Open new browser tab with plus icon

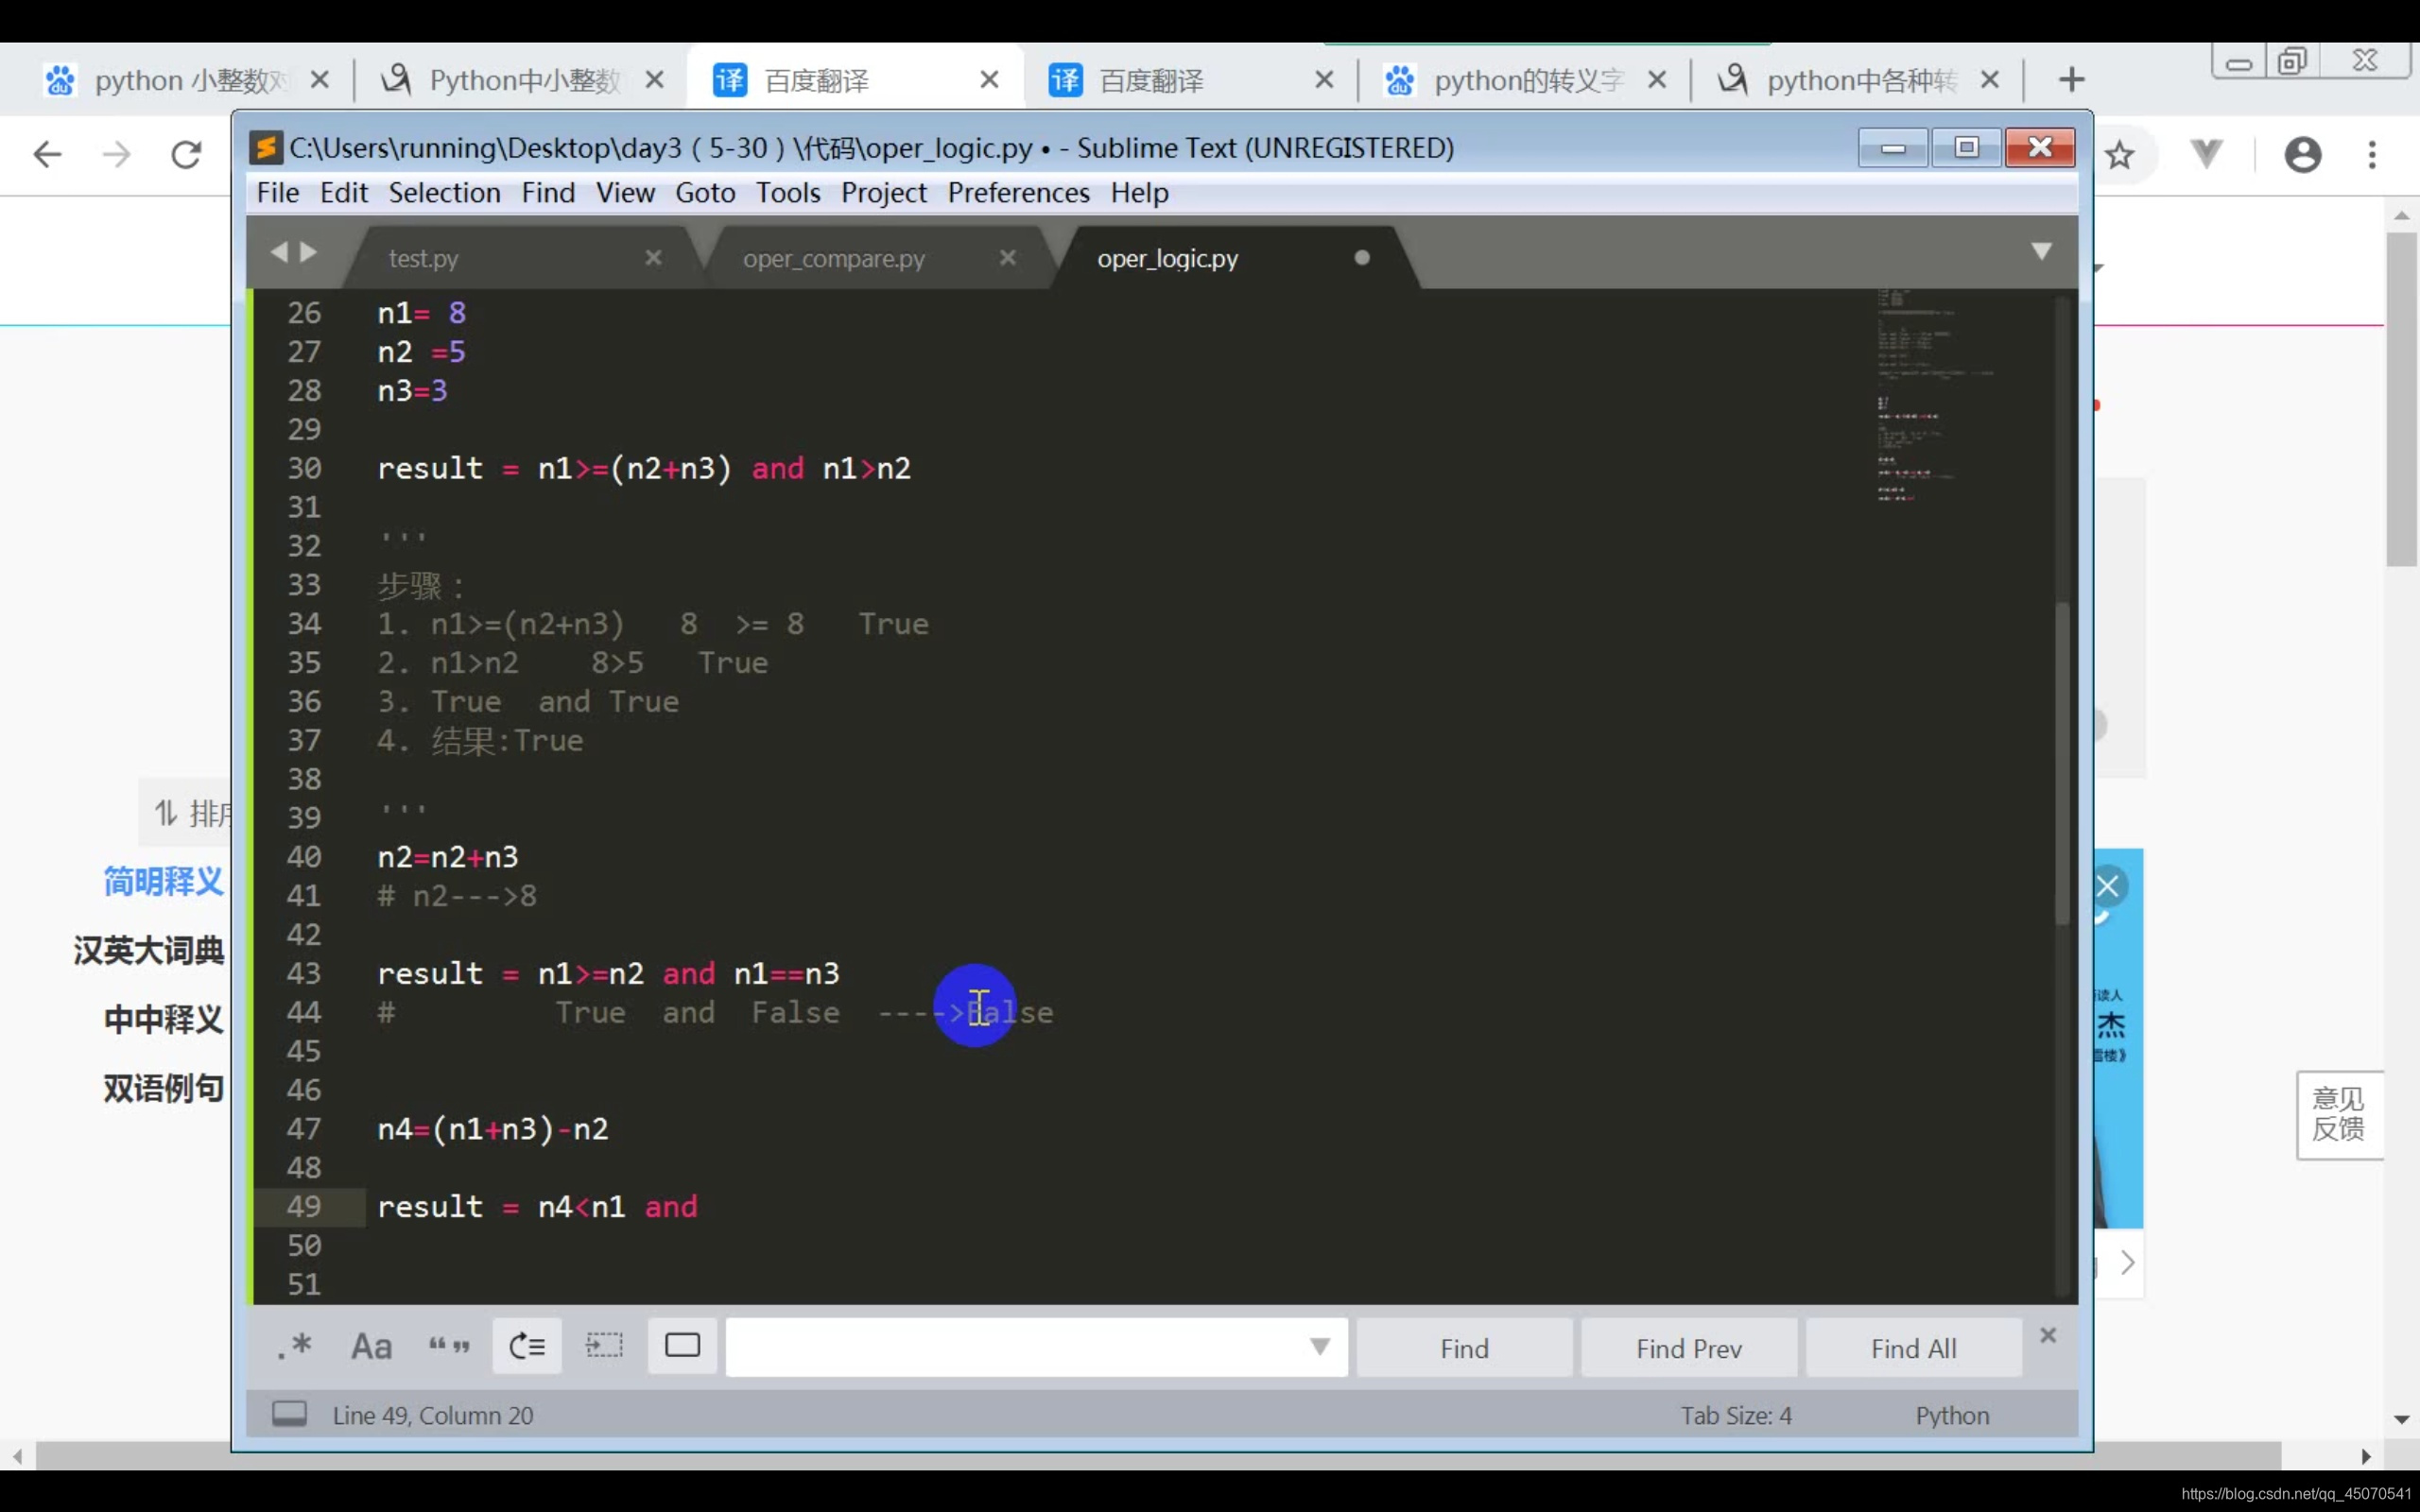pyautogui.click(x=2071, y=79)
